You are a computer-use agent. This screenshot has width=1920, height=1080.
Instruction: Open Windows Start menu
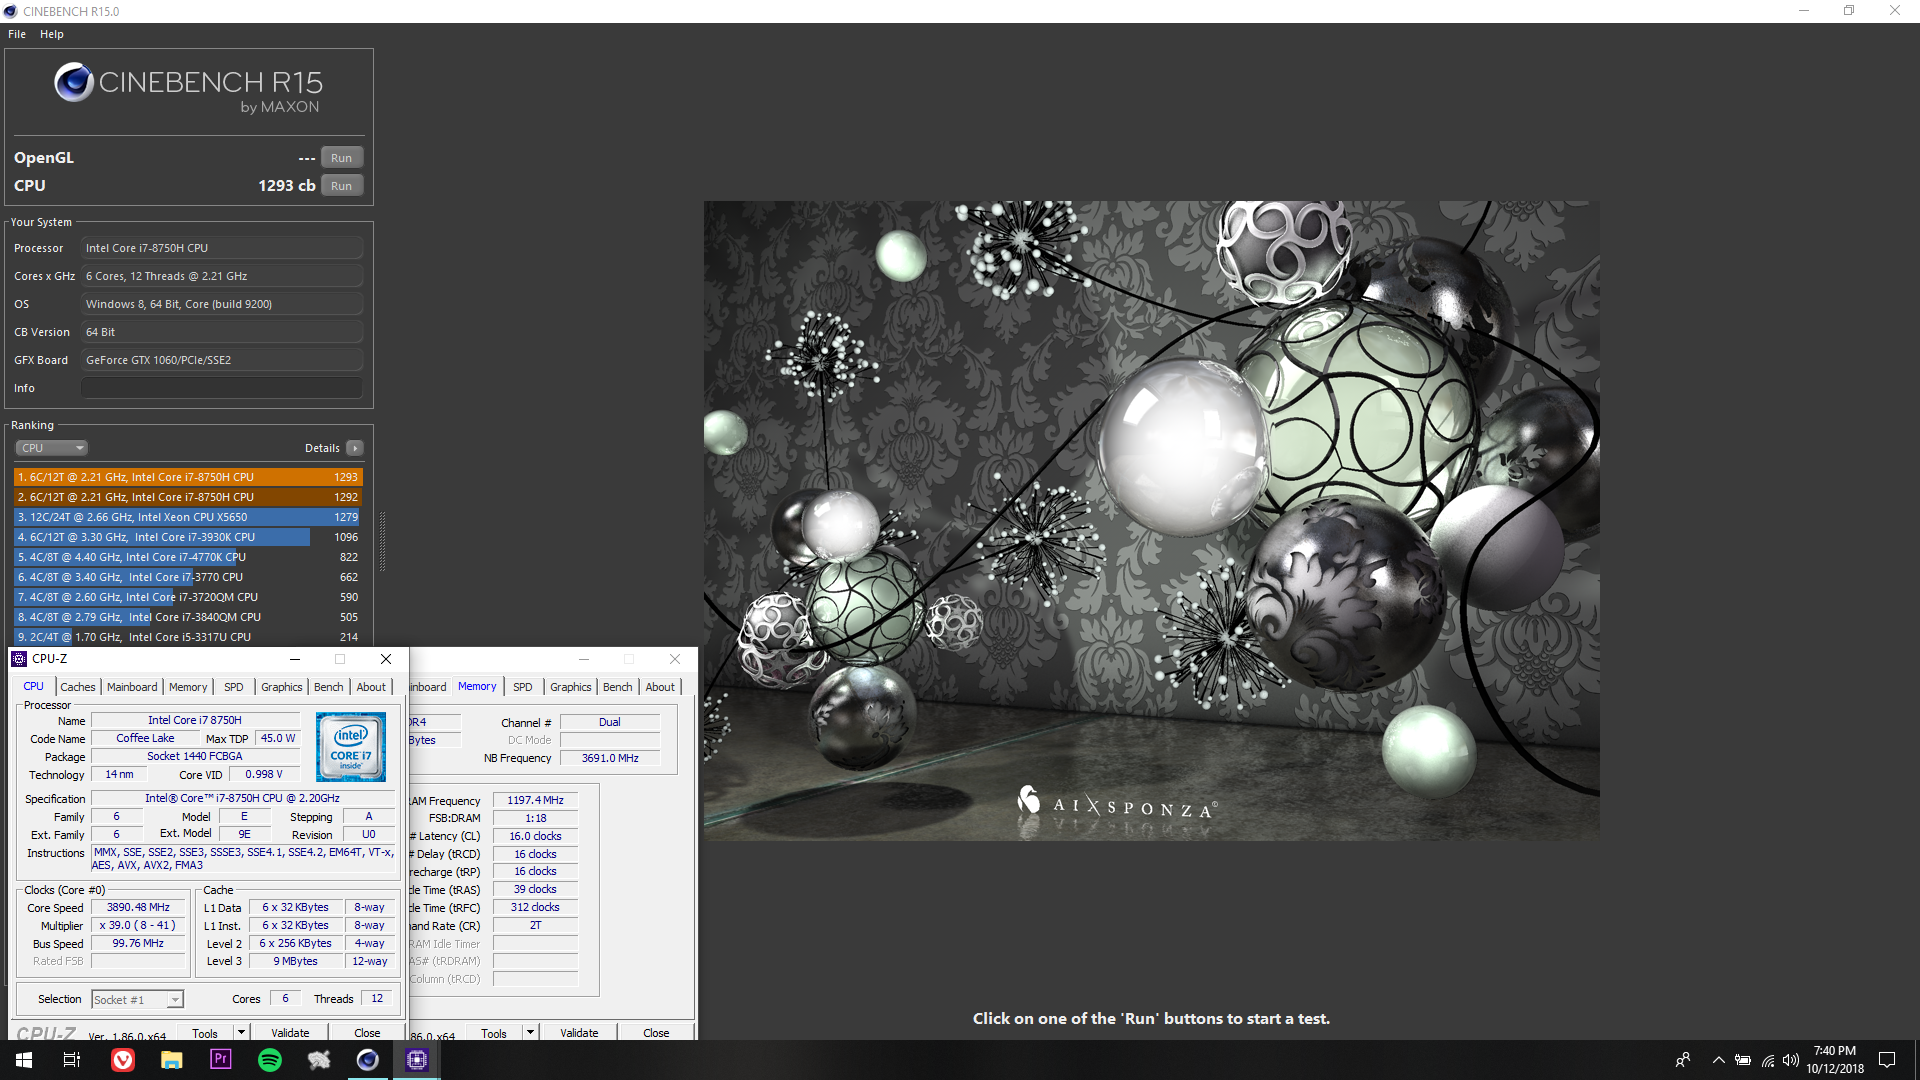24,1060
